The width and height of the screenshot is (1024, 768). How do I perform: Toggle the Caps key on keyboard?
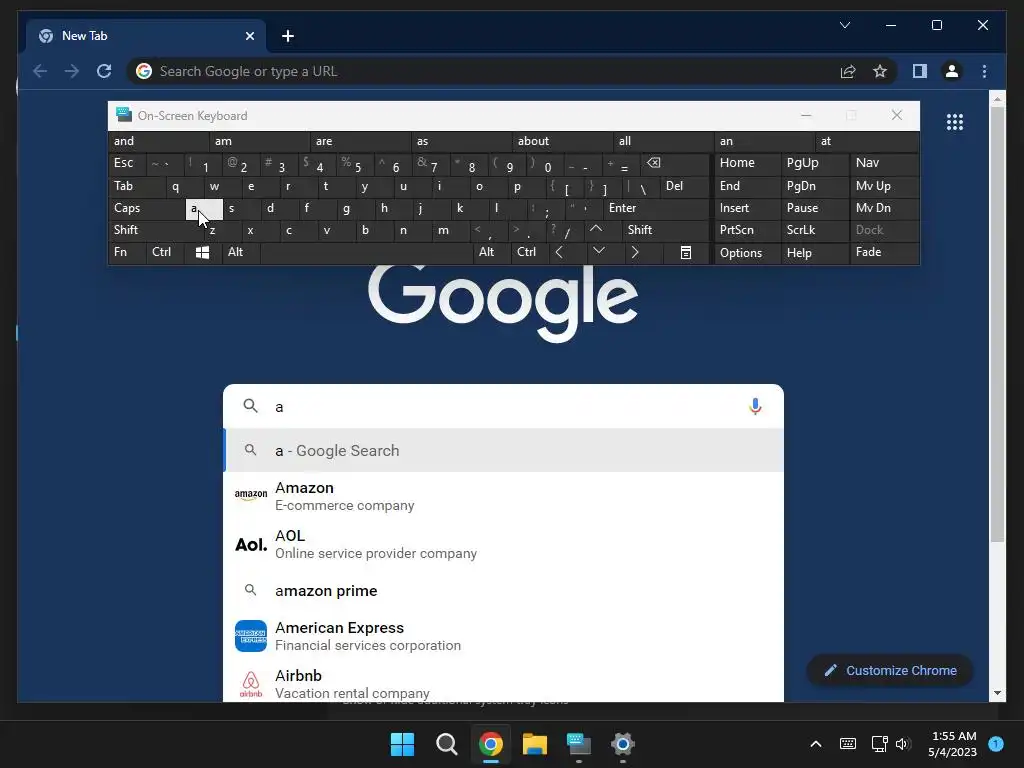[146, 208]
